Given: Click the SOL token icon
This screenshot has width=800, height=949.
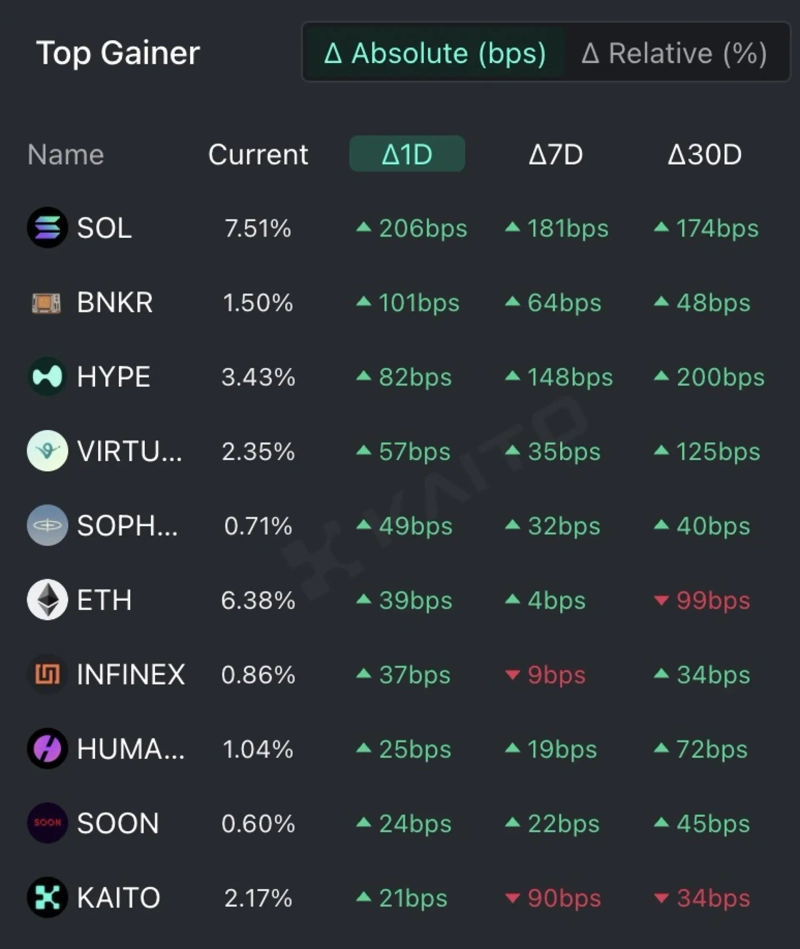Looking at the screenshot, I should pyautogui.click(x=47, y=228).
